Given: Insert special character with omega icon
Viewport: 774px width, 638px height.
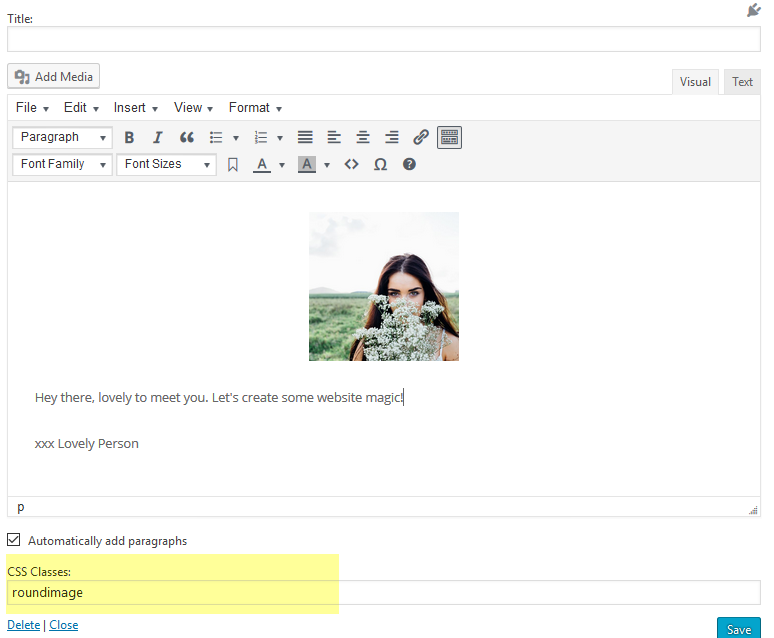Looking at the screenshot, I should pos(380,164).
